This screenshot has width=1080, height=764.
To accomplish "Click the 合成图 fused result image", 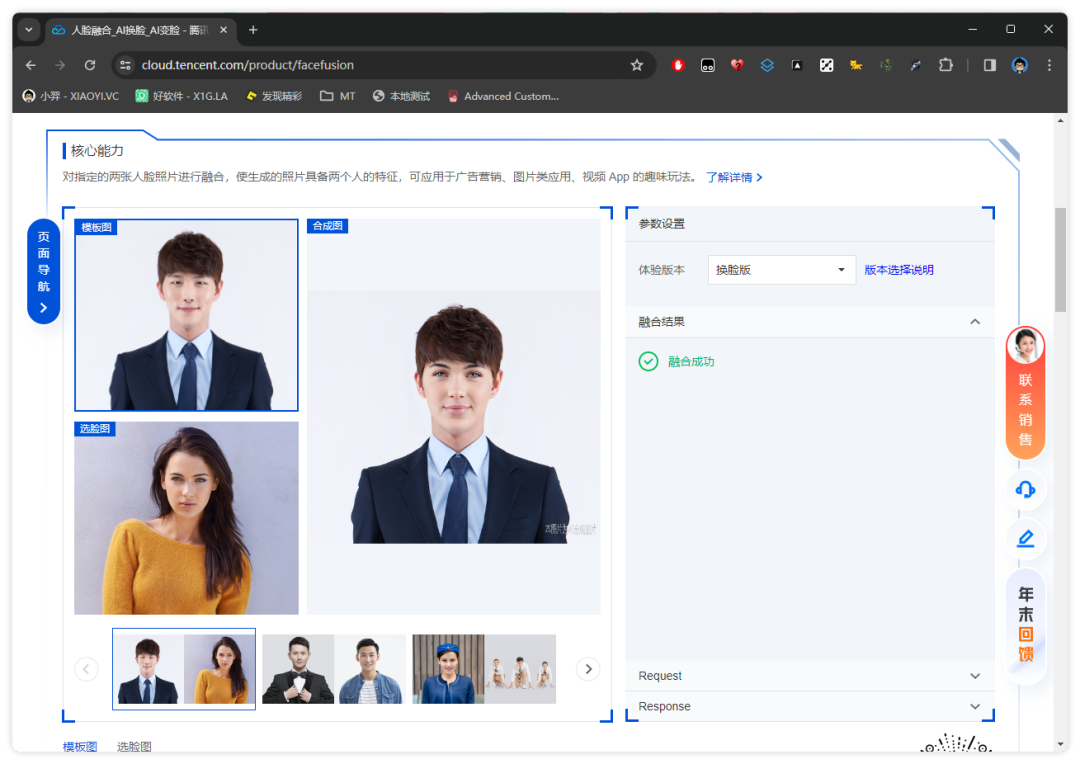I will pos(454,416).
